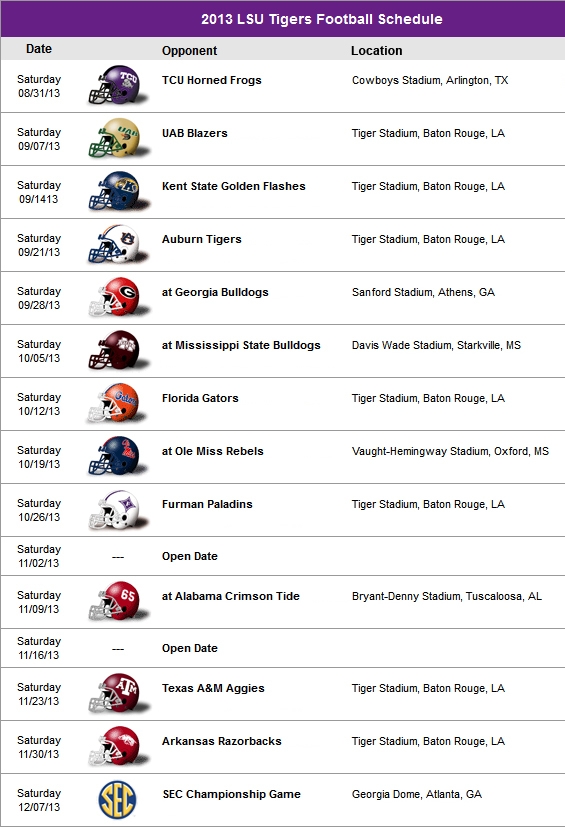Select the Location column header

pyautogui.click(x=377, y=51)
